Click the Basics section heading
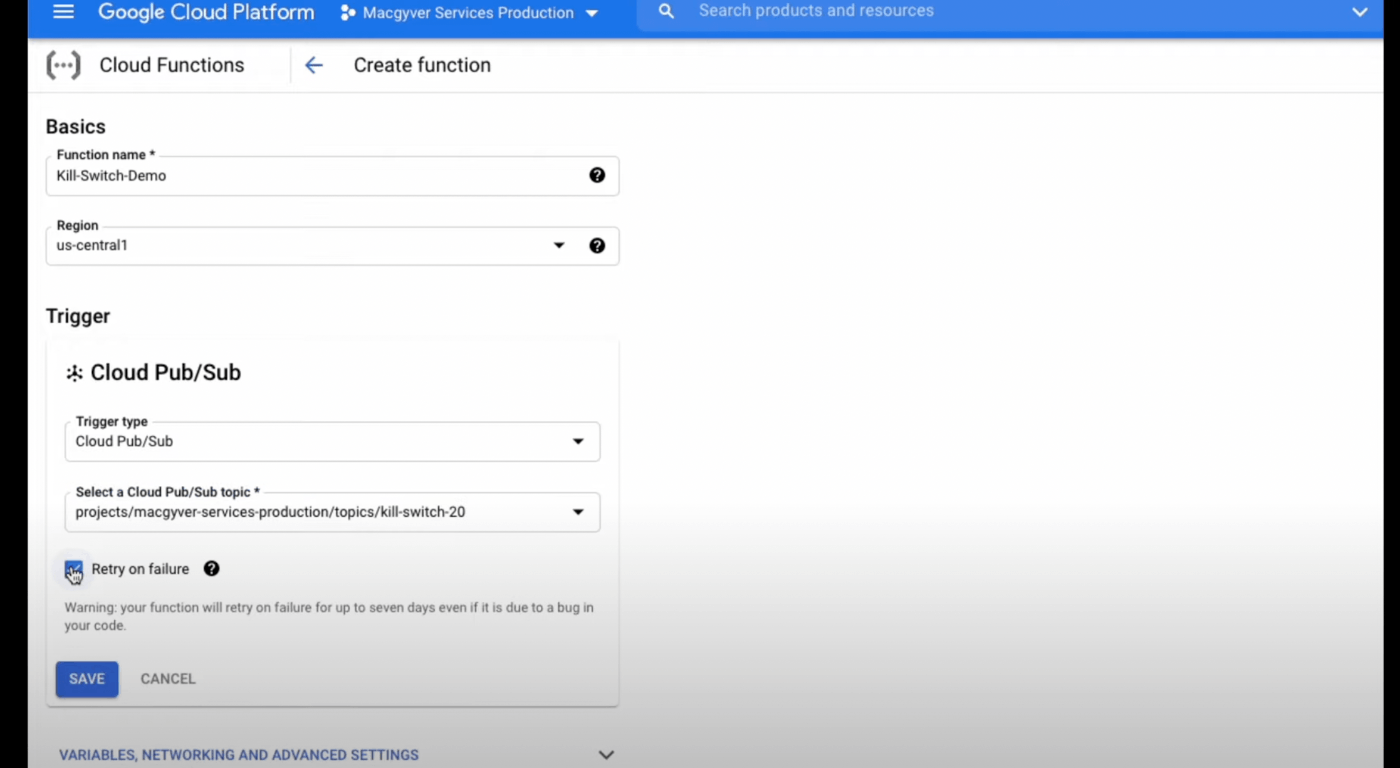The height and width of the screenshot is (768, 1400). pos(76,127)
